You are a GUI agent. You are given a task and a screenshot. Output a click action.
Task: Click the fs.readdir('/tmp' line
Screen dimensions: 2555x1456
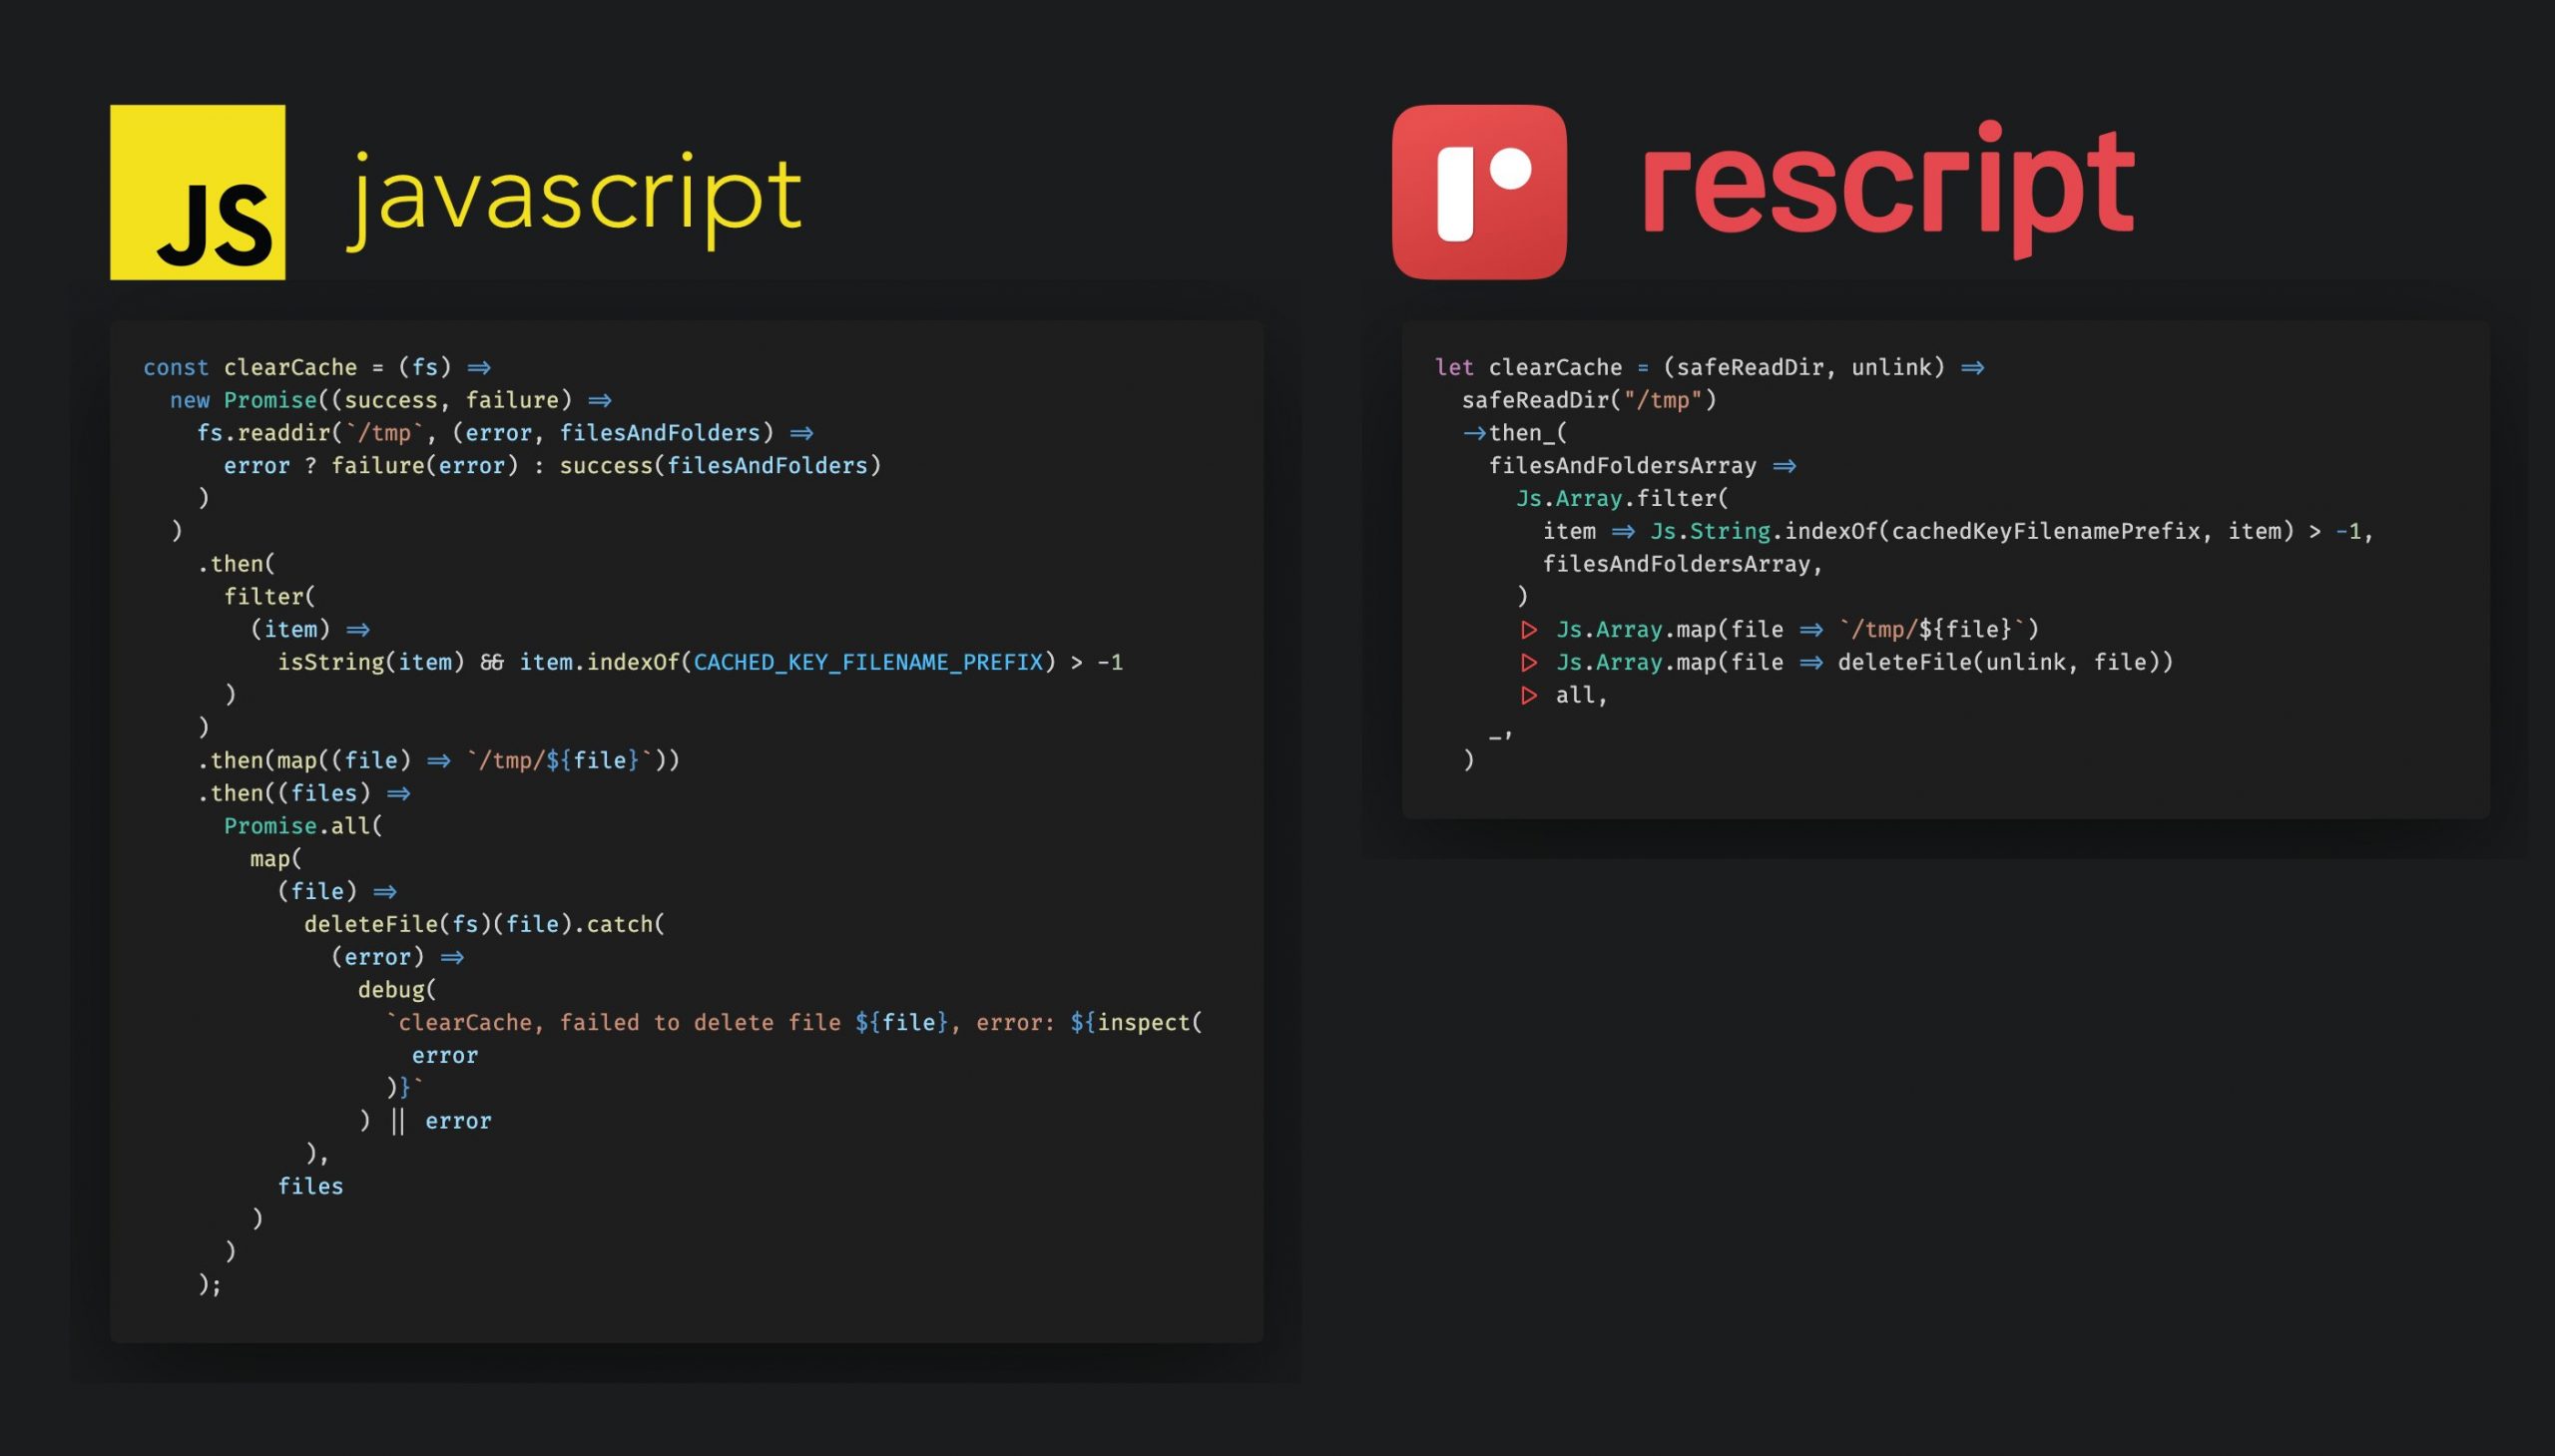tap(505, 433)
